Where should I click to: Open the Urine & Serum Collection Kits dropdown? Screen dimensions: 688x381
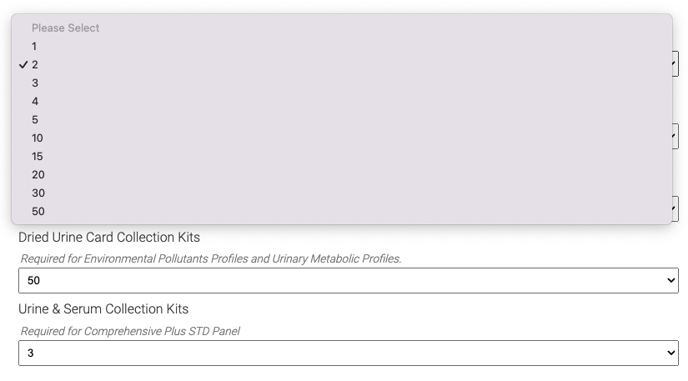pyautogui.click(x=348, y=353)
